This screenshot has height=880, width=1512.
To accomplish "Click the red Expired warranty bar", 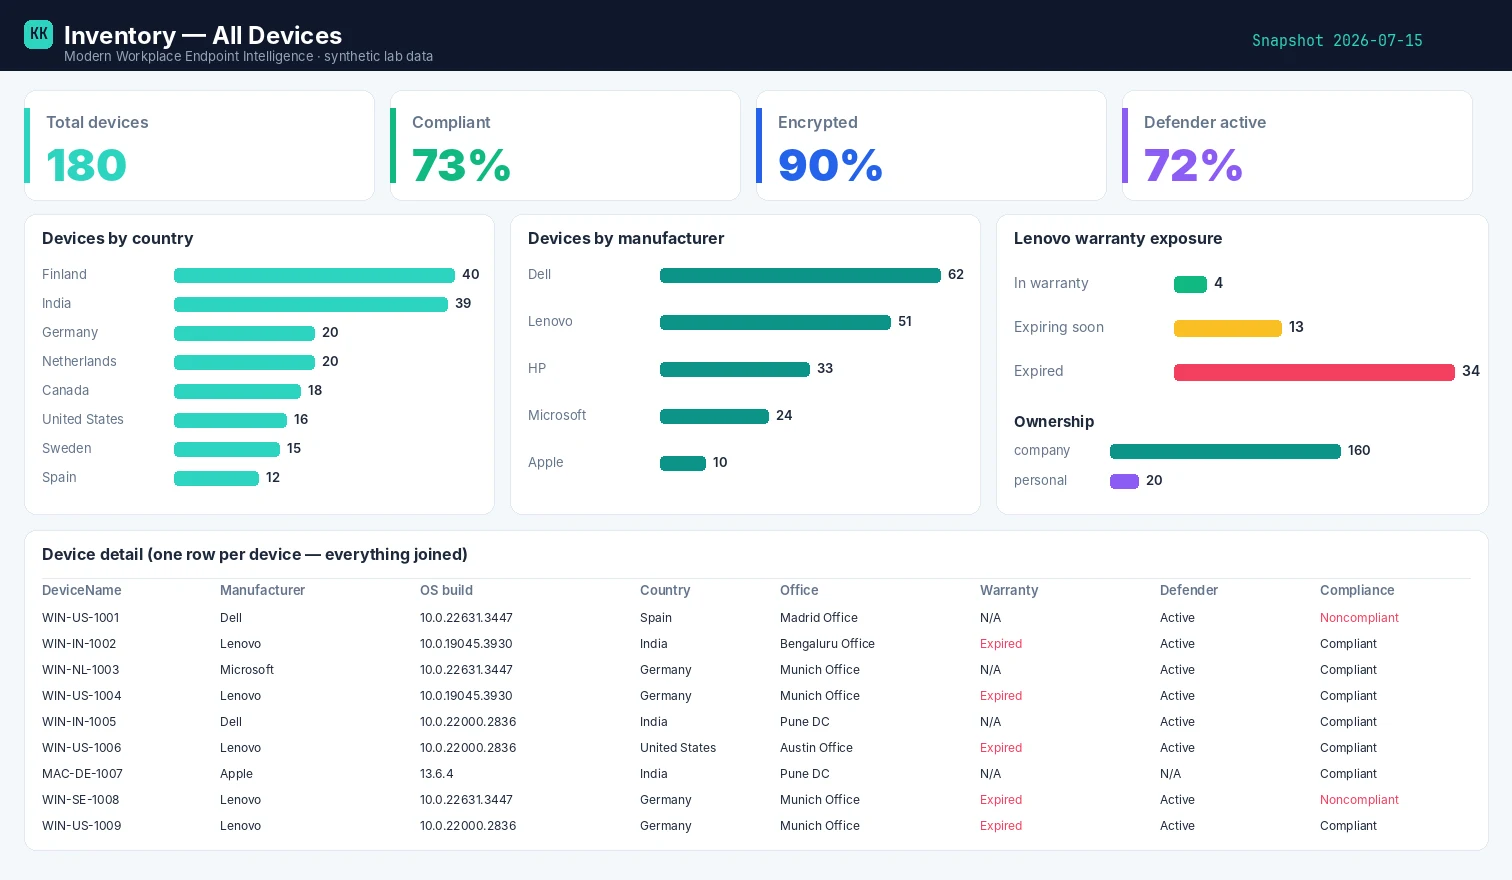I will click(x=1314, y=372).
